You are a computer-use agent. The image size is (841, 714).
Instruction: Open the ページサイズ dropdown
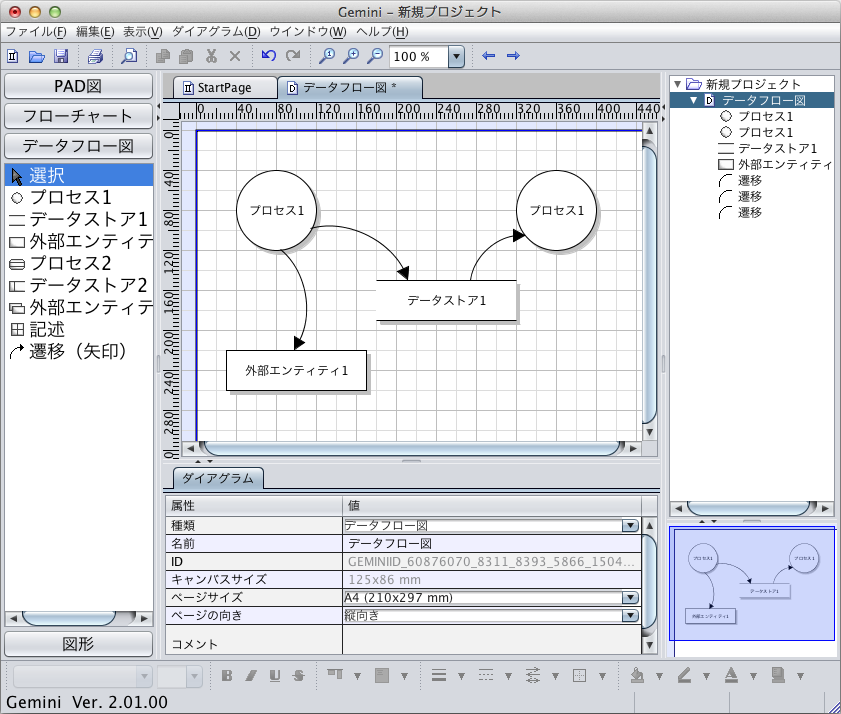coord(630,597)
